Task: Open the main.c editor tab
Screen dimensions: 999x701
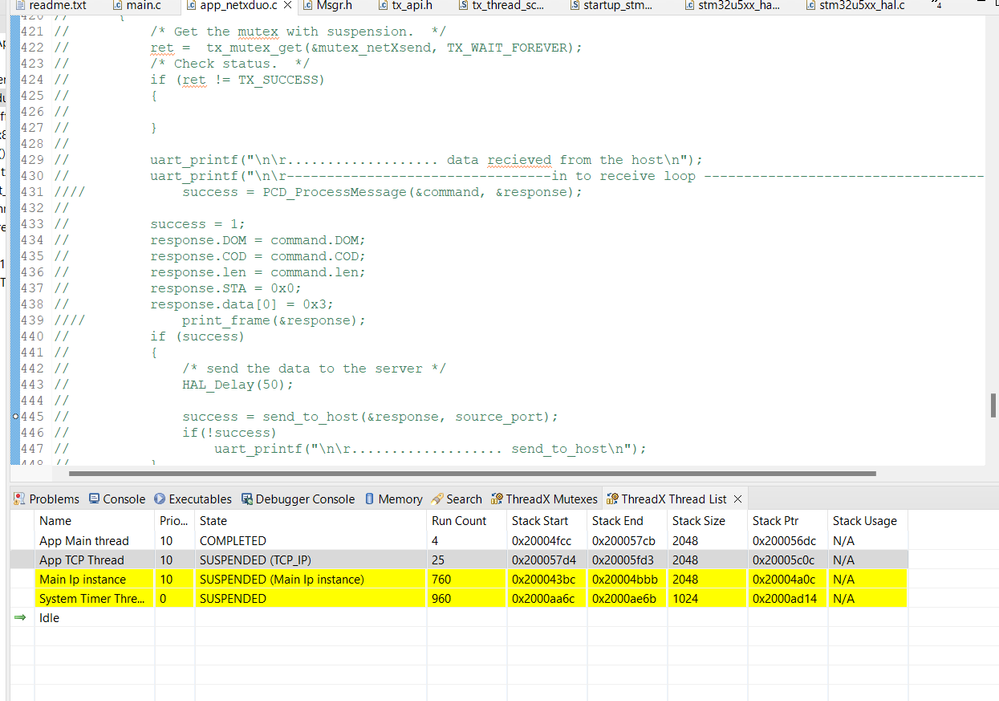Action: pyautogui.click(x=137, y=6)
